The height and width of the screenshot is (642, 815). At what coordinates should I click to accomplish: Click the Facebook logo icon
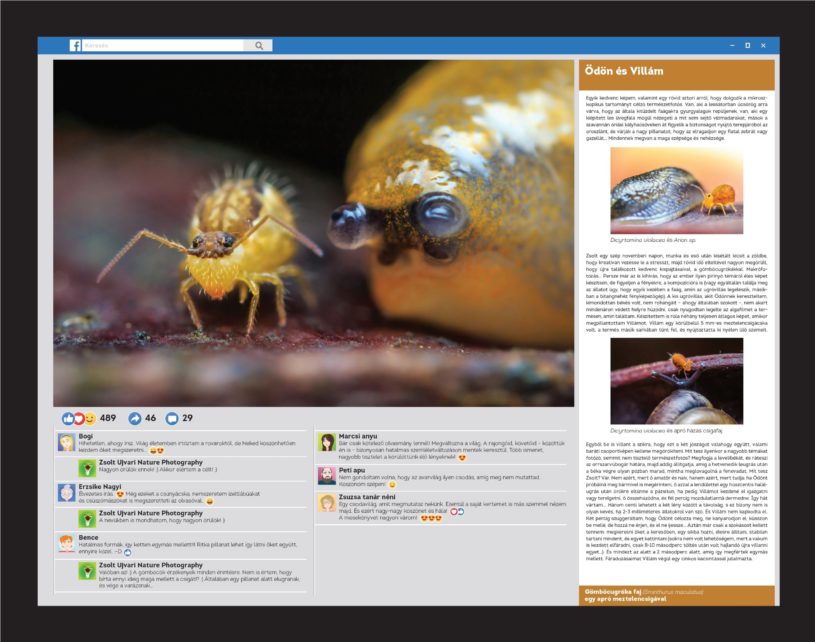[x=75, y=45]
